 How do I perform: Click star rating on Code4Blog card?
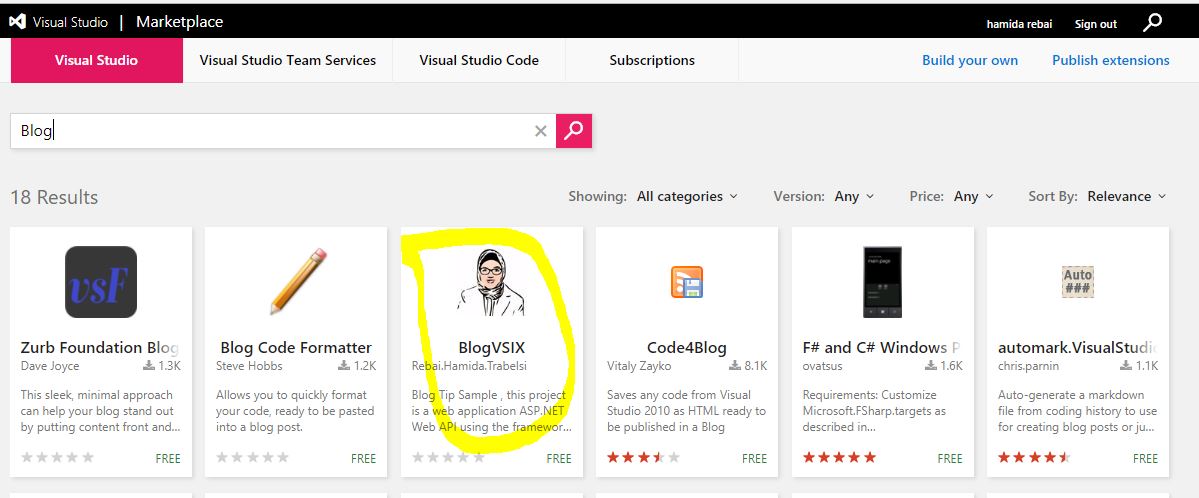point(644,457)
